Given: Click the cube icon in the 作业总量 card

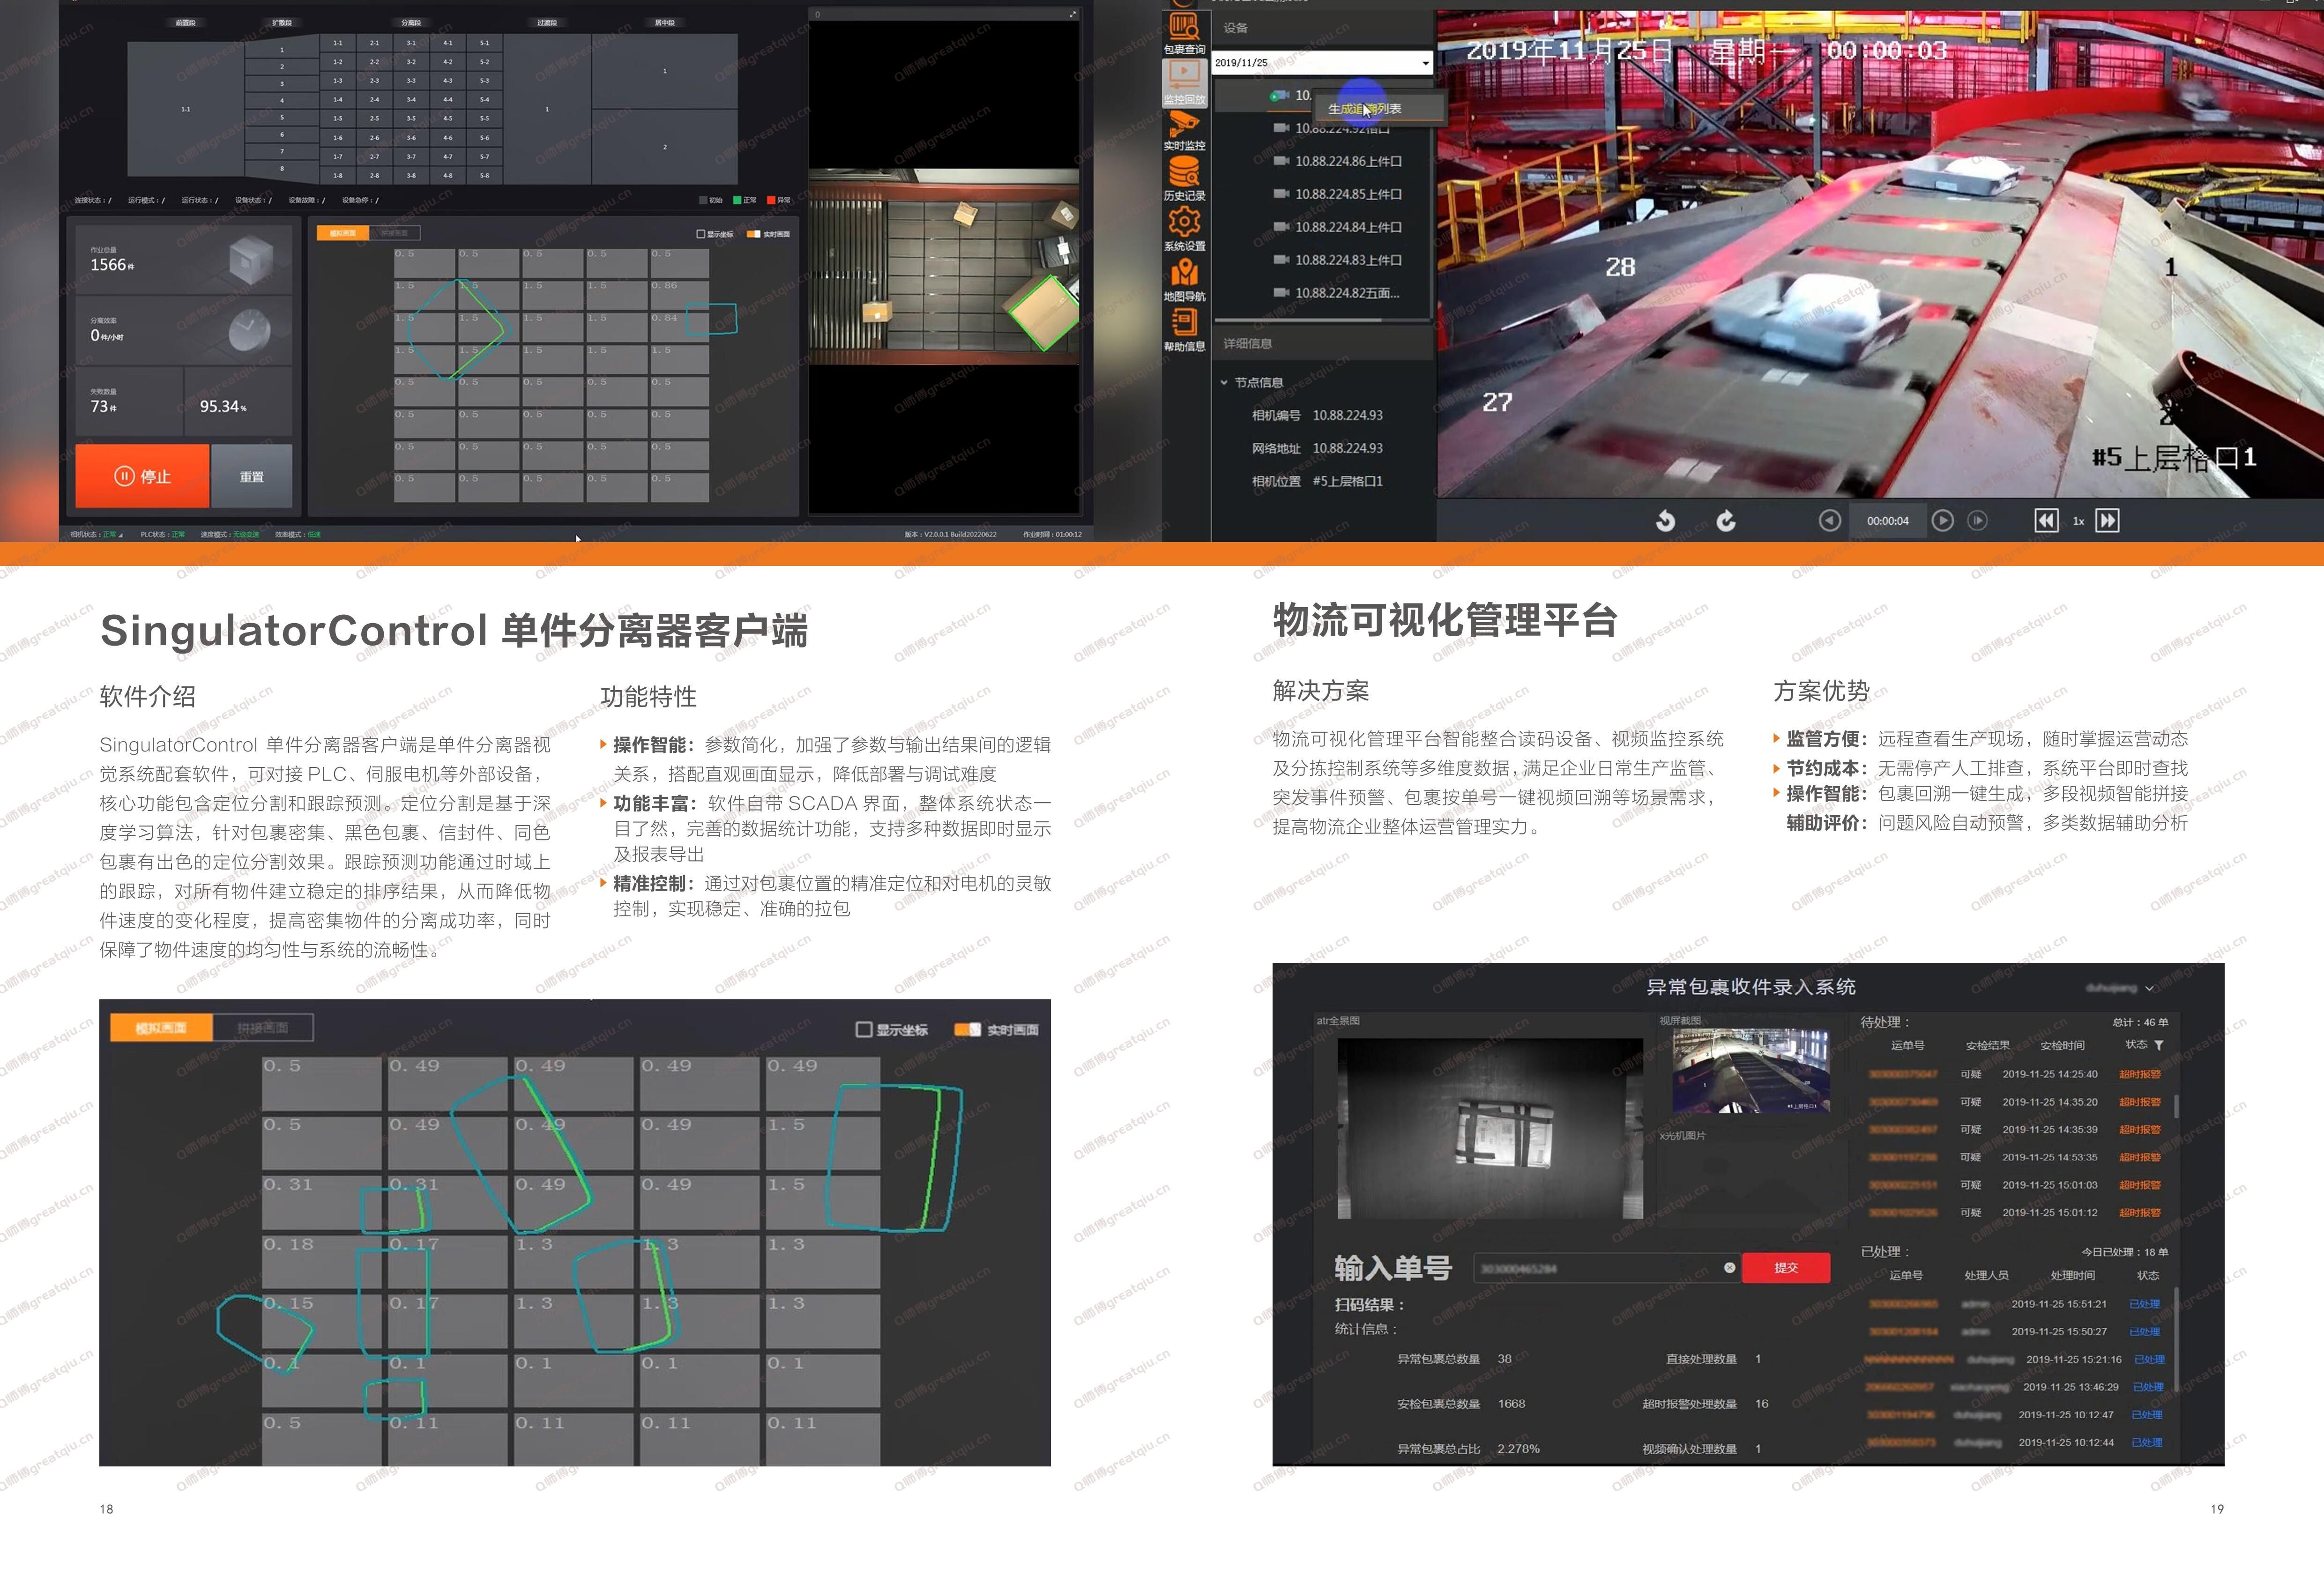Looking at the screenshot, I should [250, 261].
